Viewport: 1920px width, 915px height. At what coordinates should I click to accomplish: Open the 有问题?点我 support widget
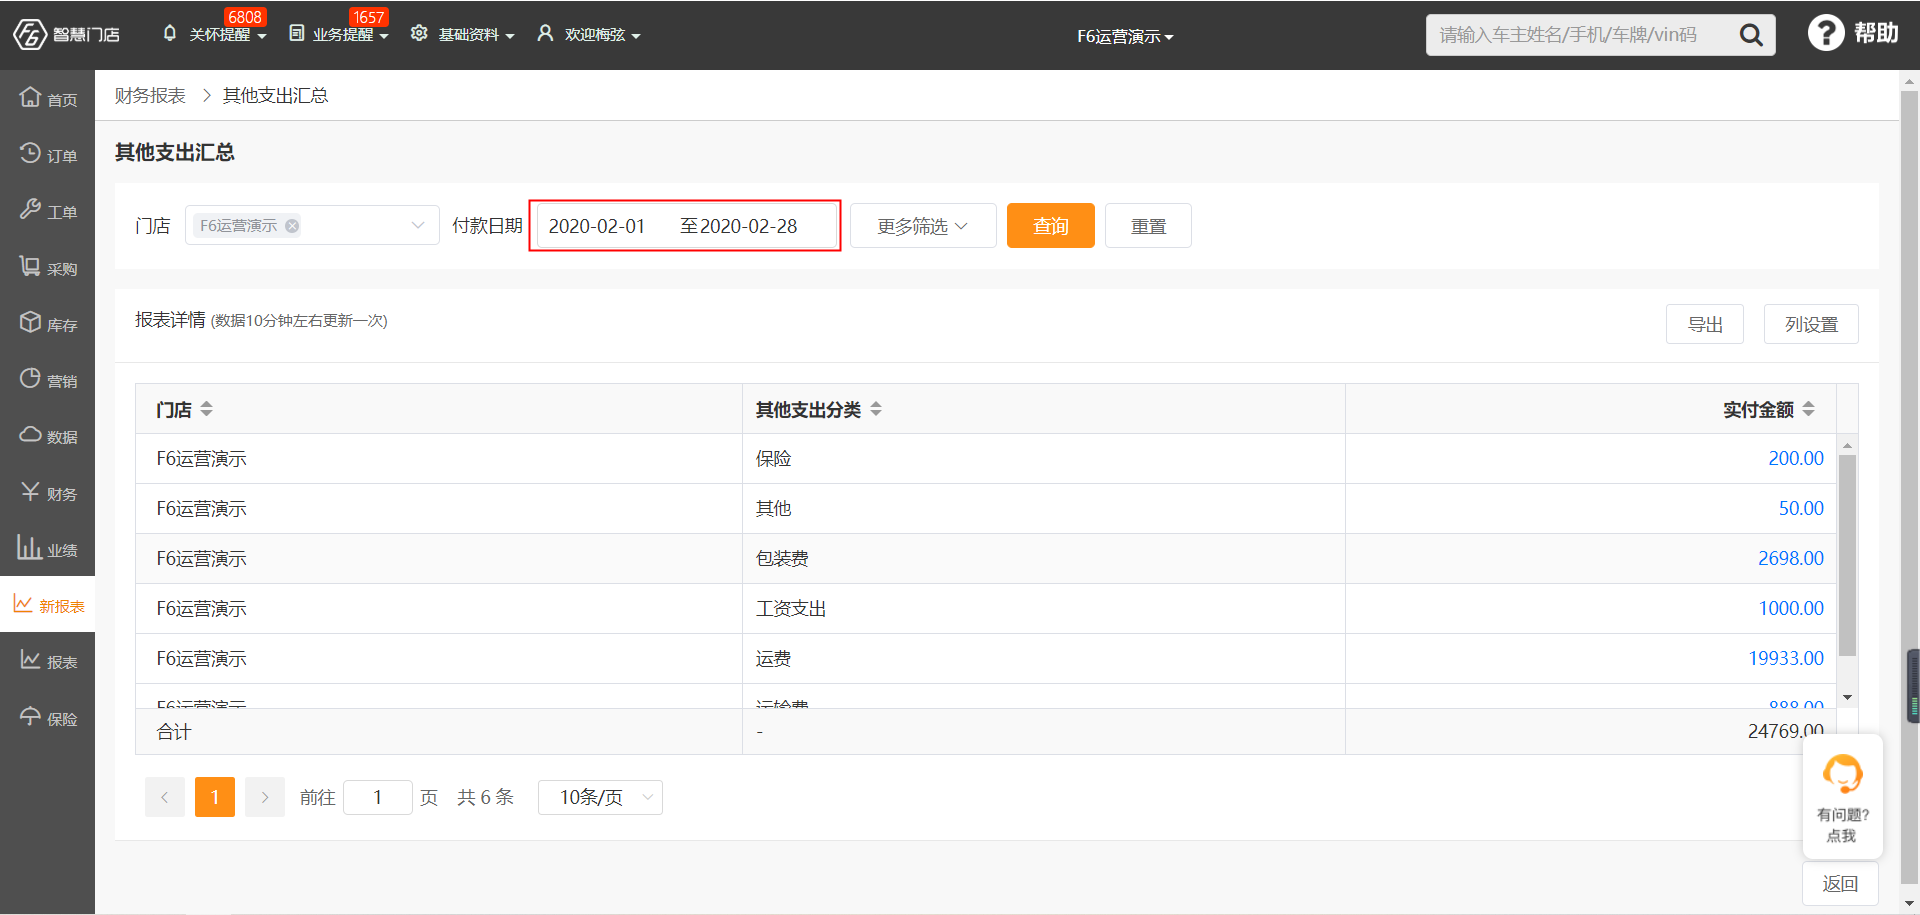click(1842, 797)
